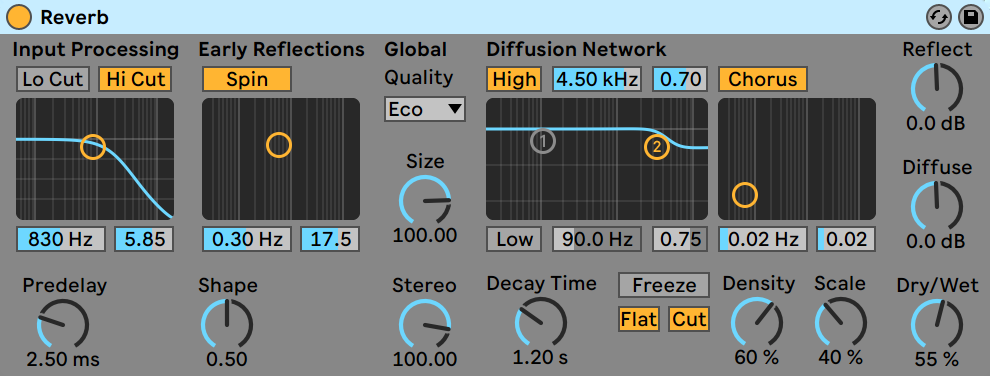Toggle the Spin switch off

click(247, 79)
